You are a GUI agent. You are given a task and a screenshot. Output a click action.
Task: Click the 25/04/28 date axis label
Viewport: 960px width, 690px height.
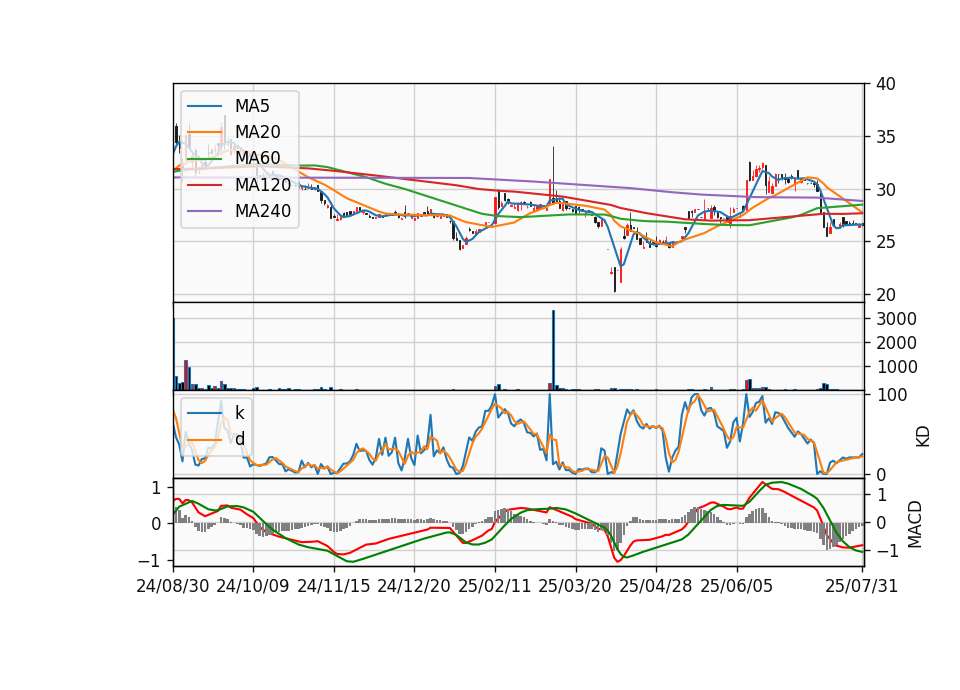[656, 586]
